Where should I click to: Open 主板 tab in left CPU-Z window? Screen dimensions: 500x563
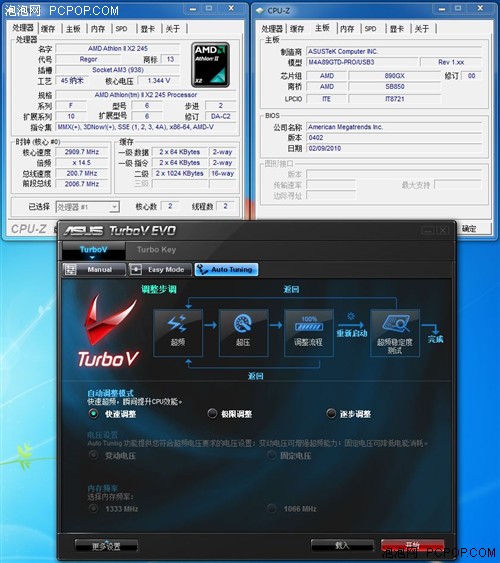pos(73,29)
